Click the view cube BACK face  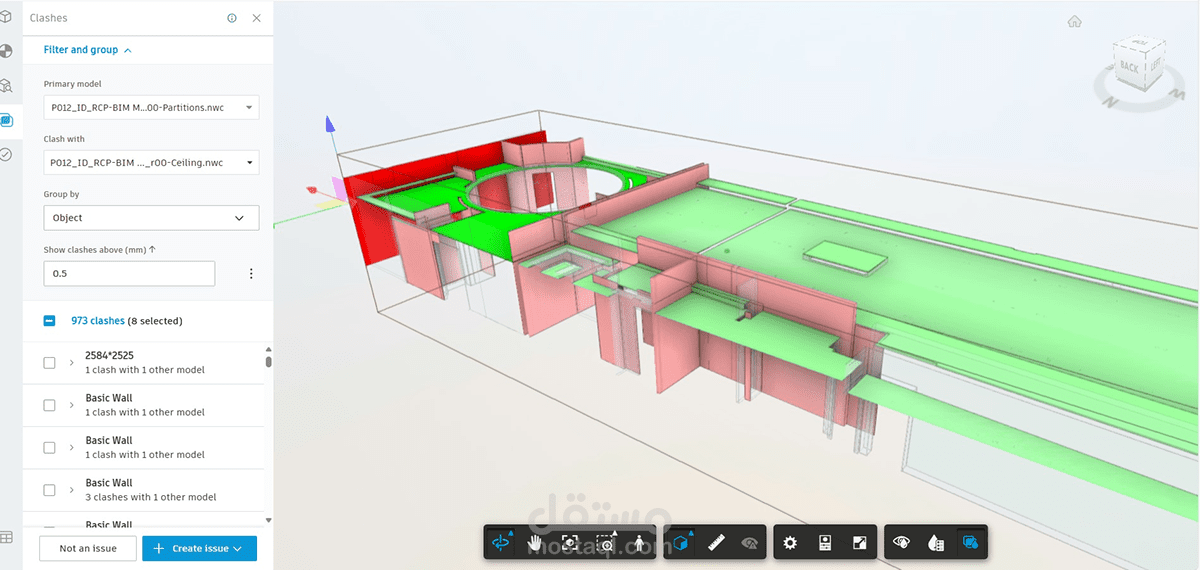click(x=1128, y=66)
